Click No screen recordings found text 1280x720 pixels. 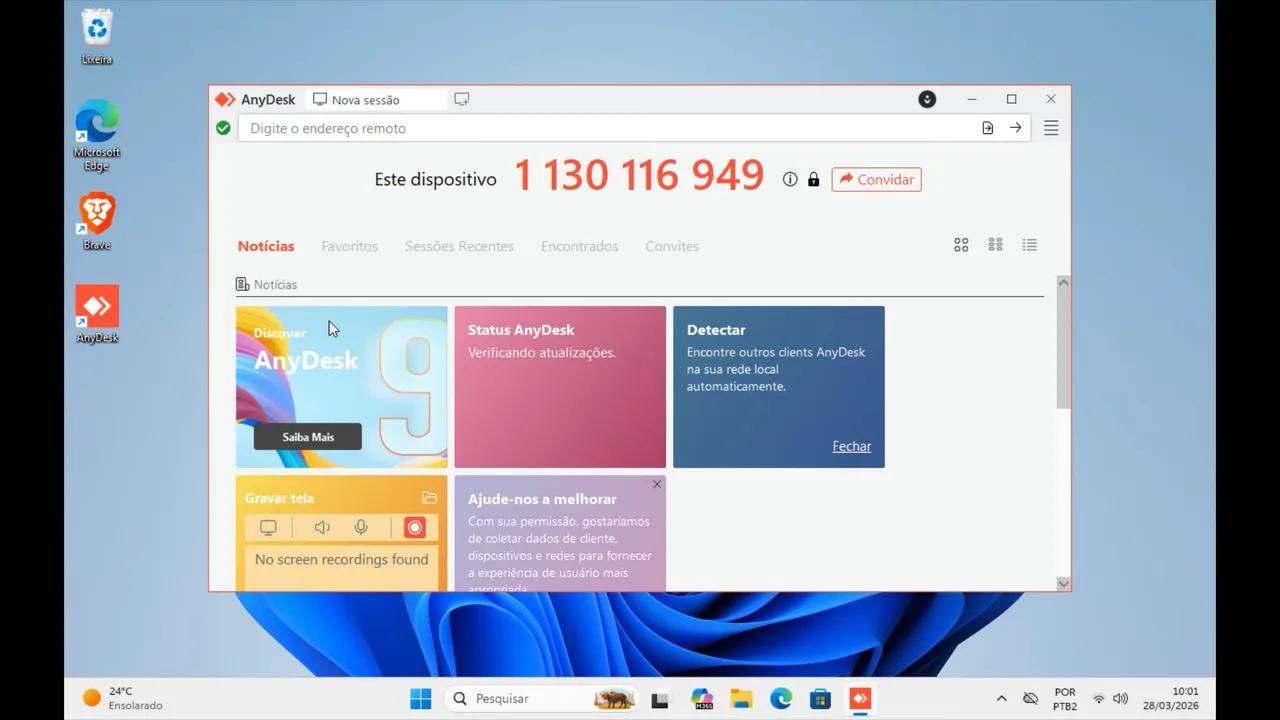click(341, 560)
